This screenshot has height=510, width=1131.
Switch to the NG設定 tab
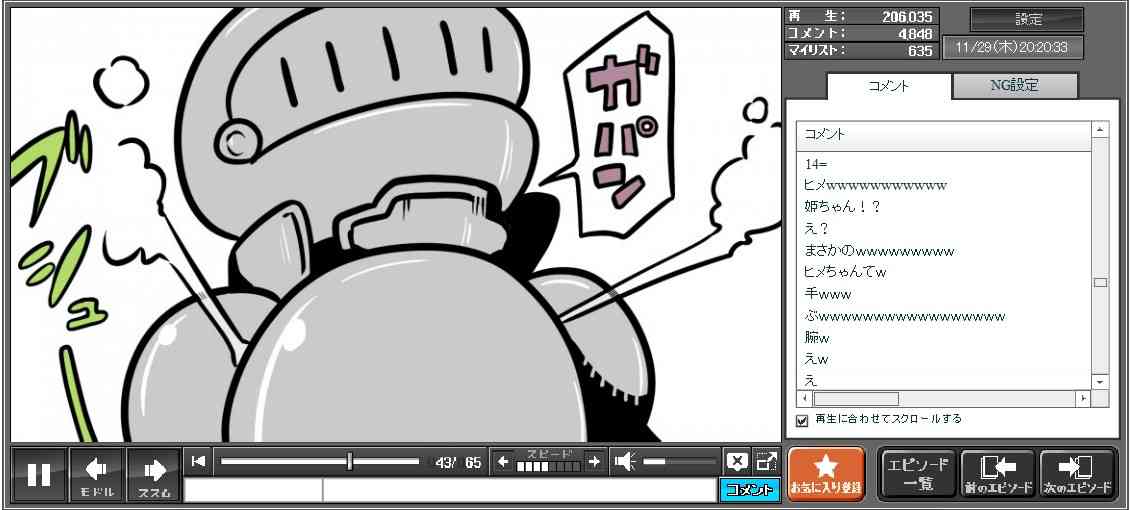click(1014, 86)
